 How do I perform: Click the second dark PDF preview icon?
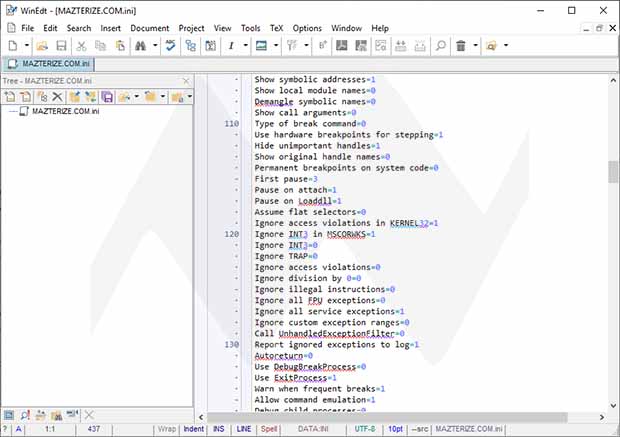(x=361, y=45)
